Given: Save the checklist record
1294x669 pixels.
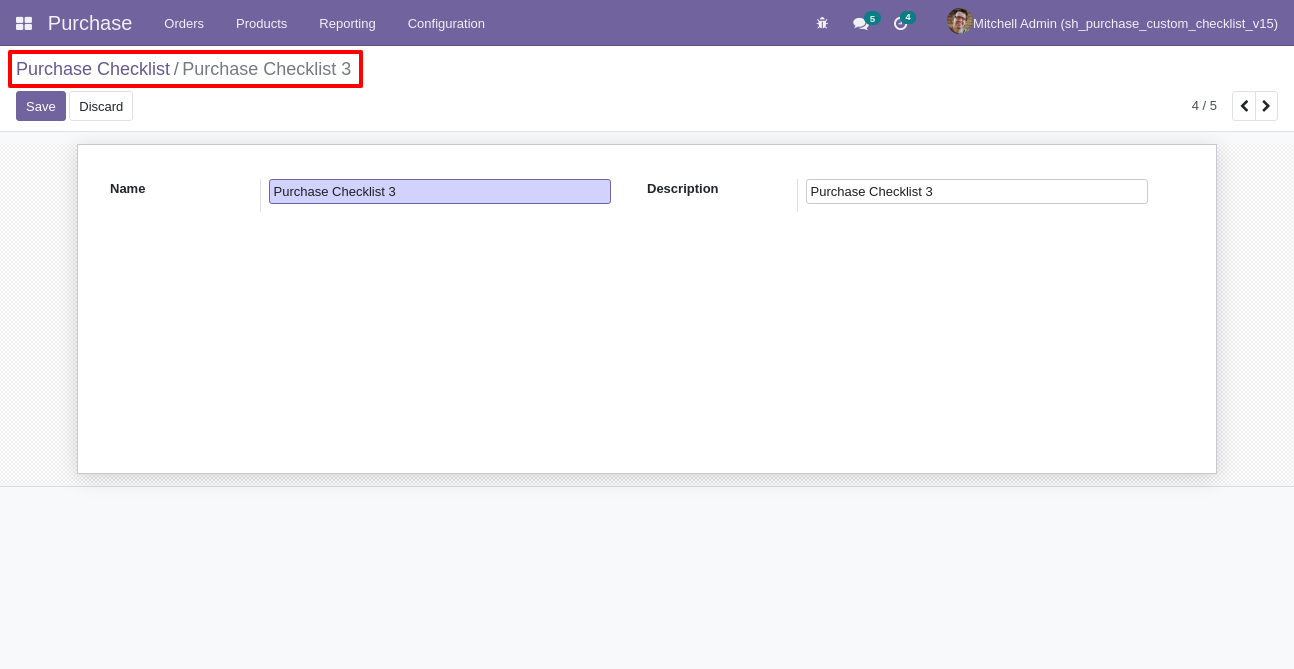Looking at the screenshot, I should point(41,106).
